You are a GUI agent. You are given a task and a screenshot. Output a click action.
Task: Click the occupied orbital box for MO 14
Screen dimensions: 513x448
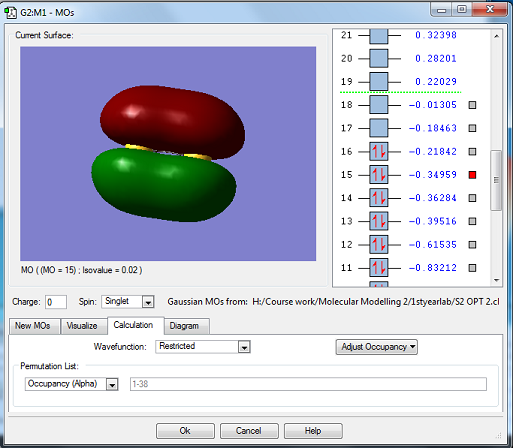coord(379,198)
